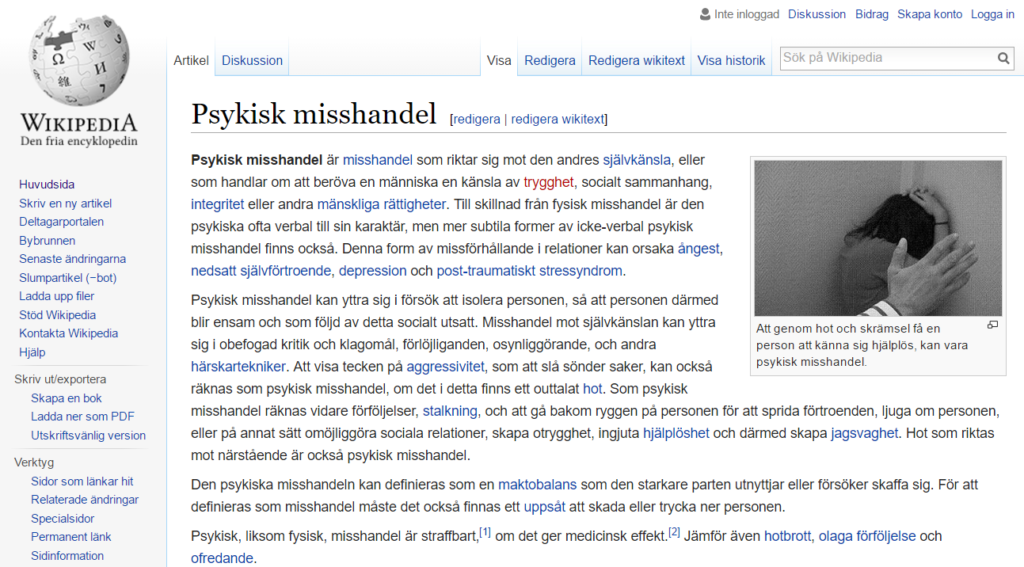
Task: Open the ofredande link
Action: coord(221,559)
